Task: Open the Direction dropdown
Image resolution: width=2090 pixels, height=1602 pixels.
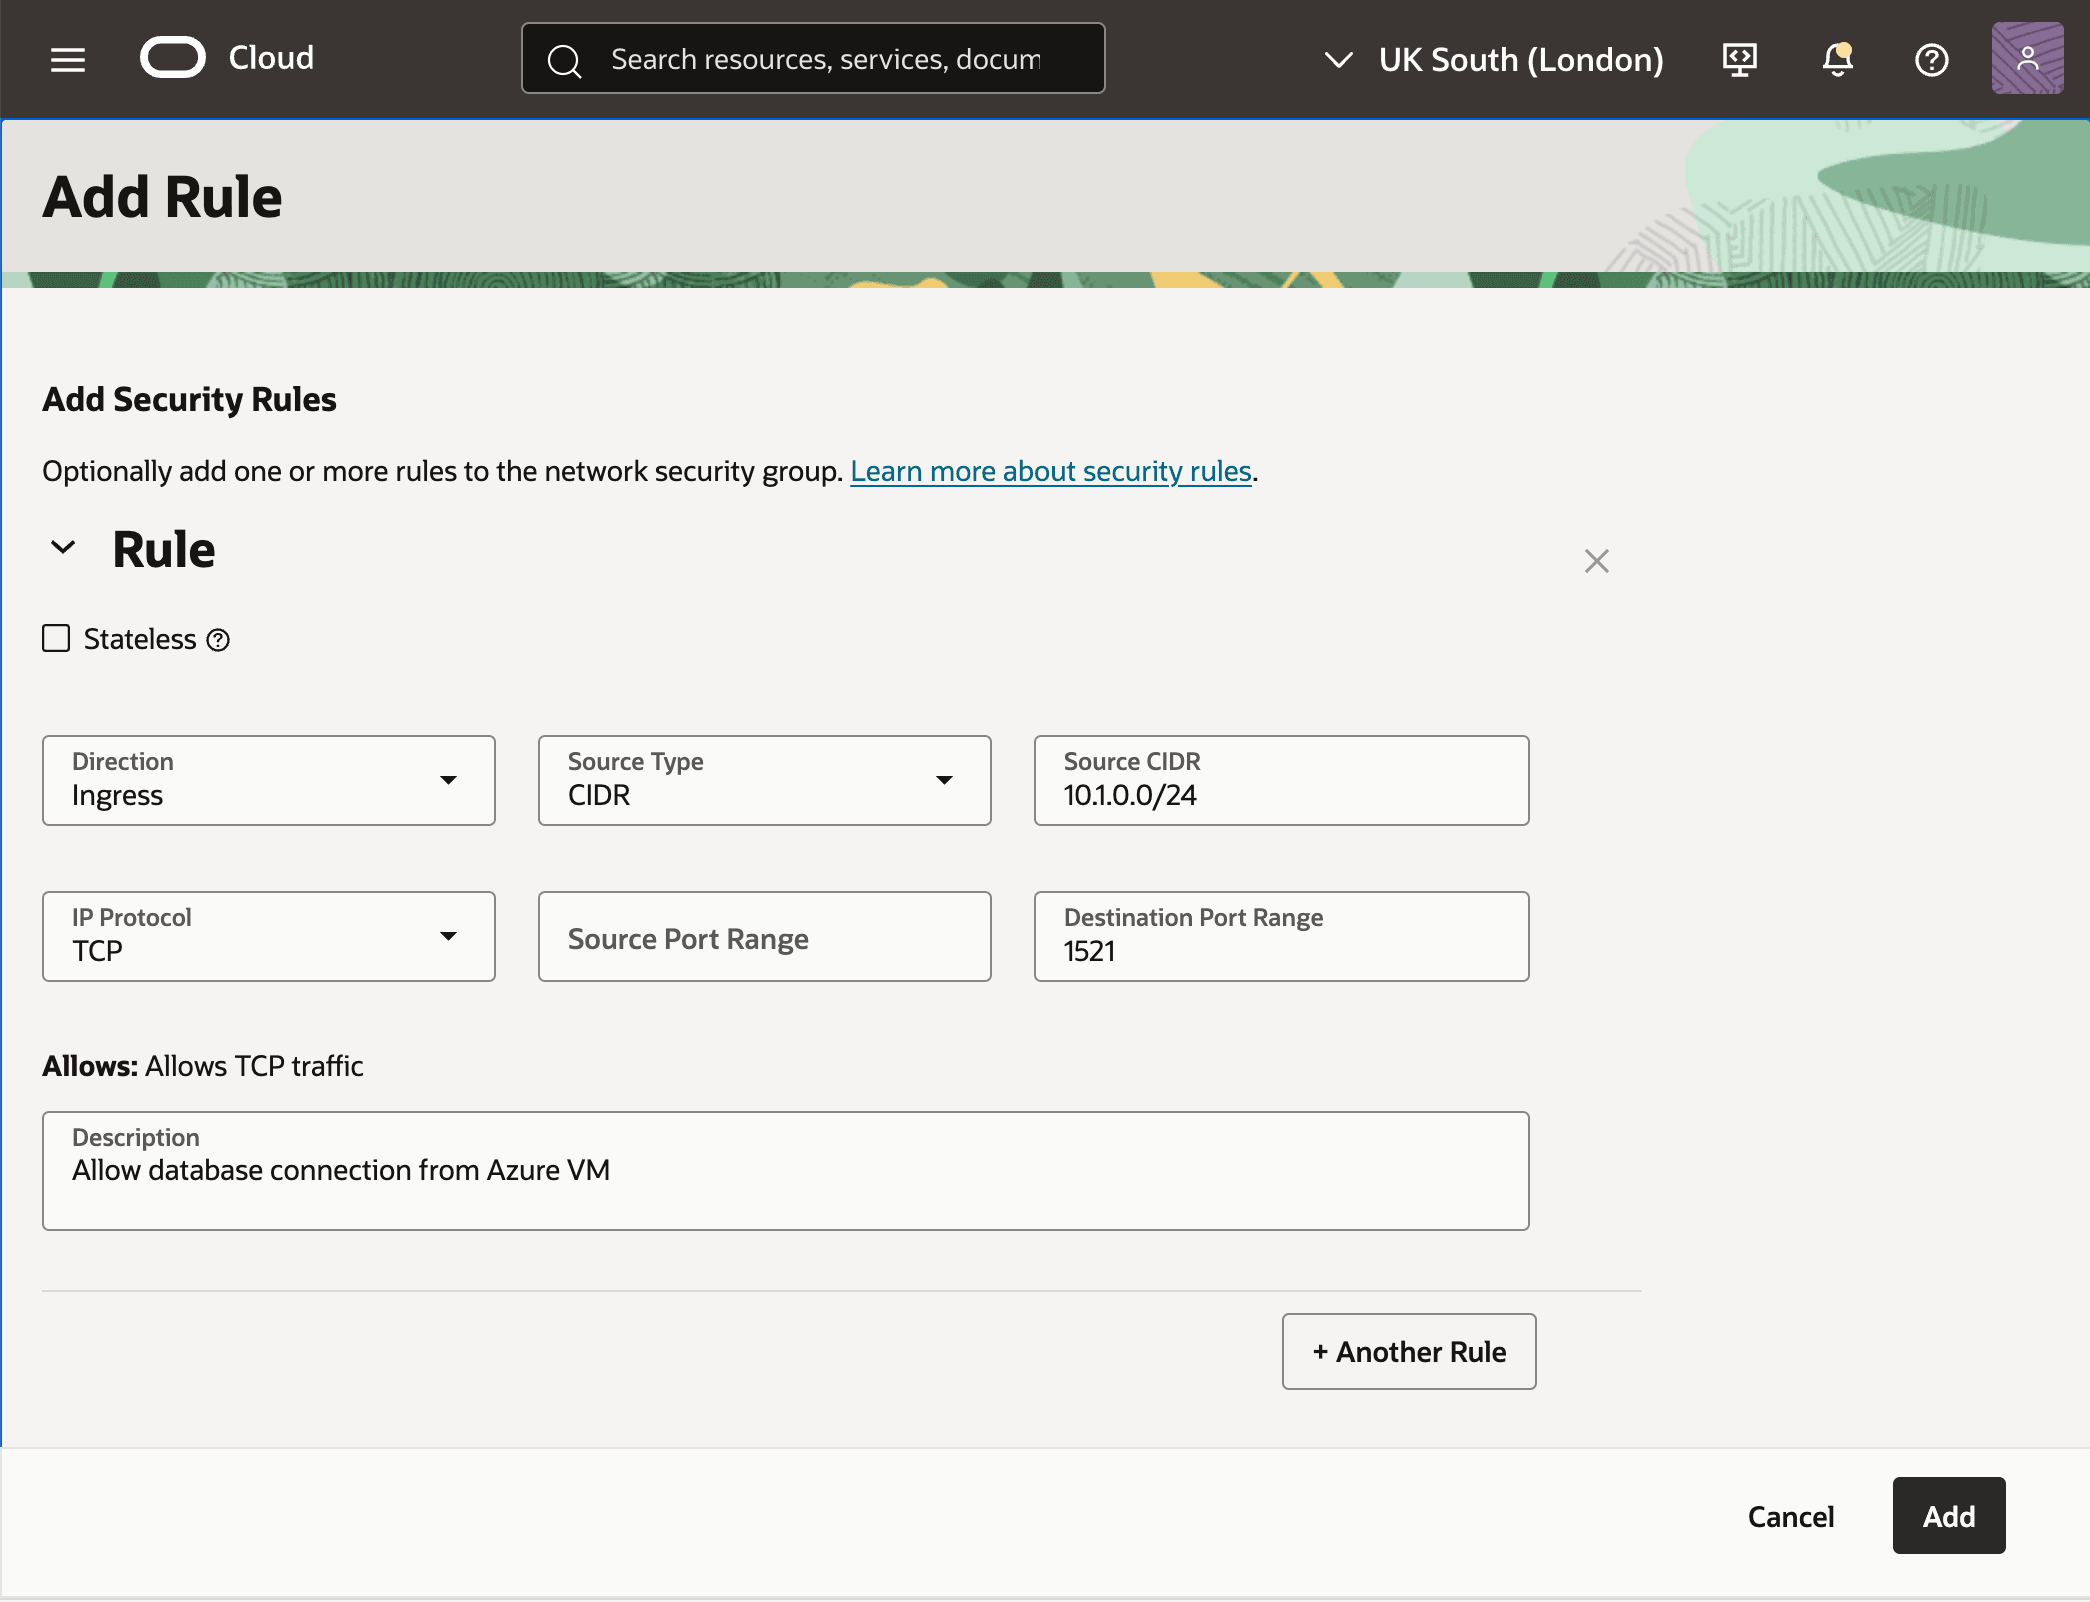Action: 450,781
